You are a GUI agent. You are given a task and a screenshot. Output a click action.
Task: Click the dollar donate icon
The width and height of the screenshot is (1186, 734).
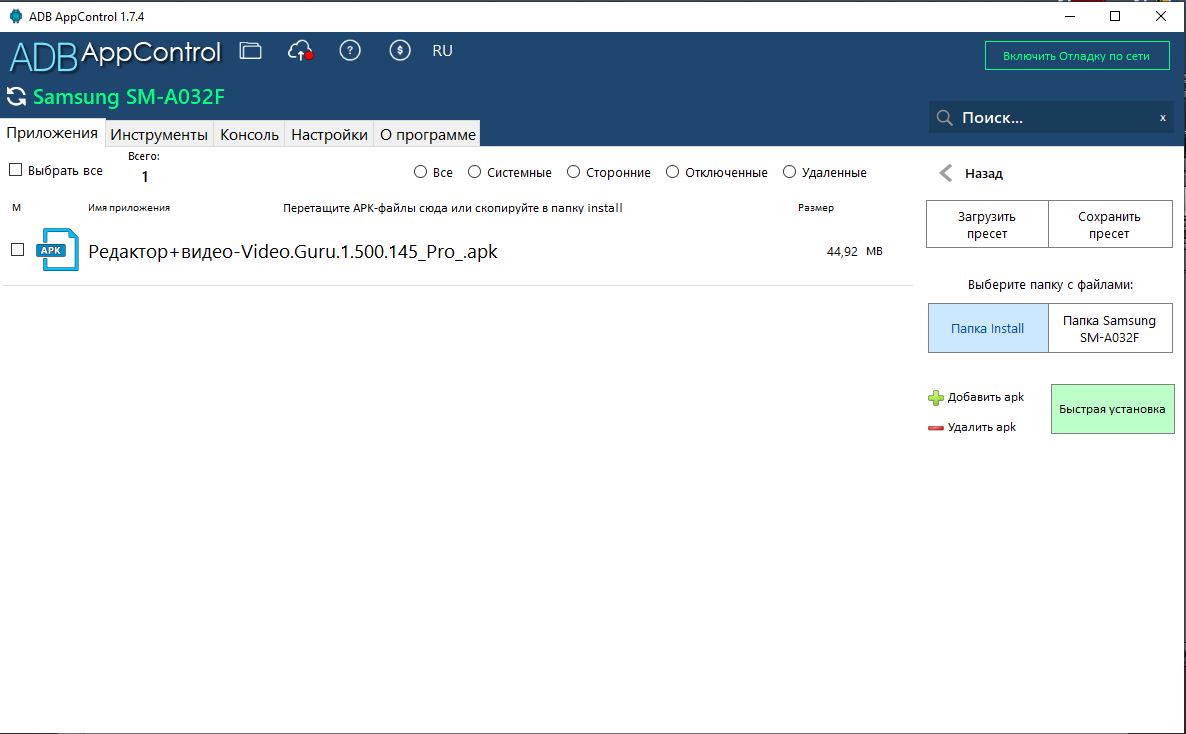[399, 51]
